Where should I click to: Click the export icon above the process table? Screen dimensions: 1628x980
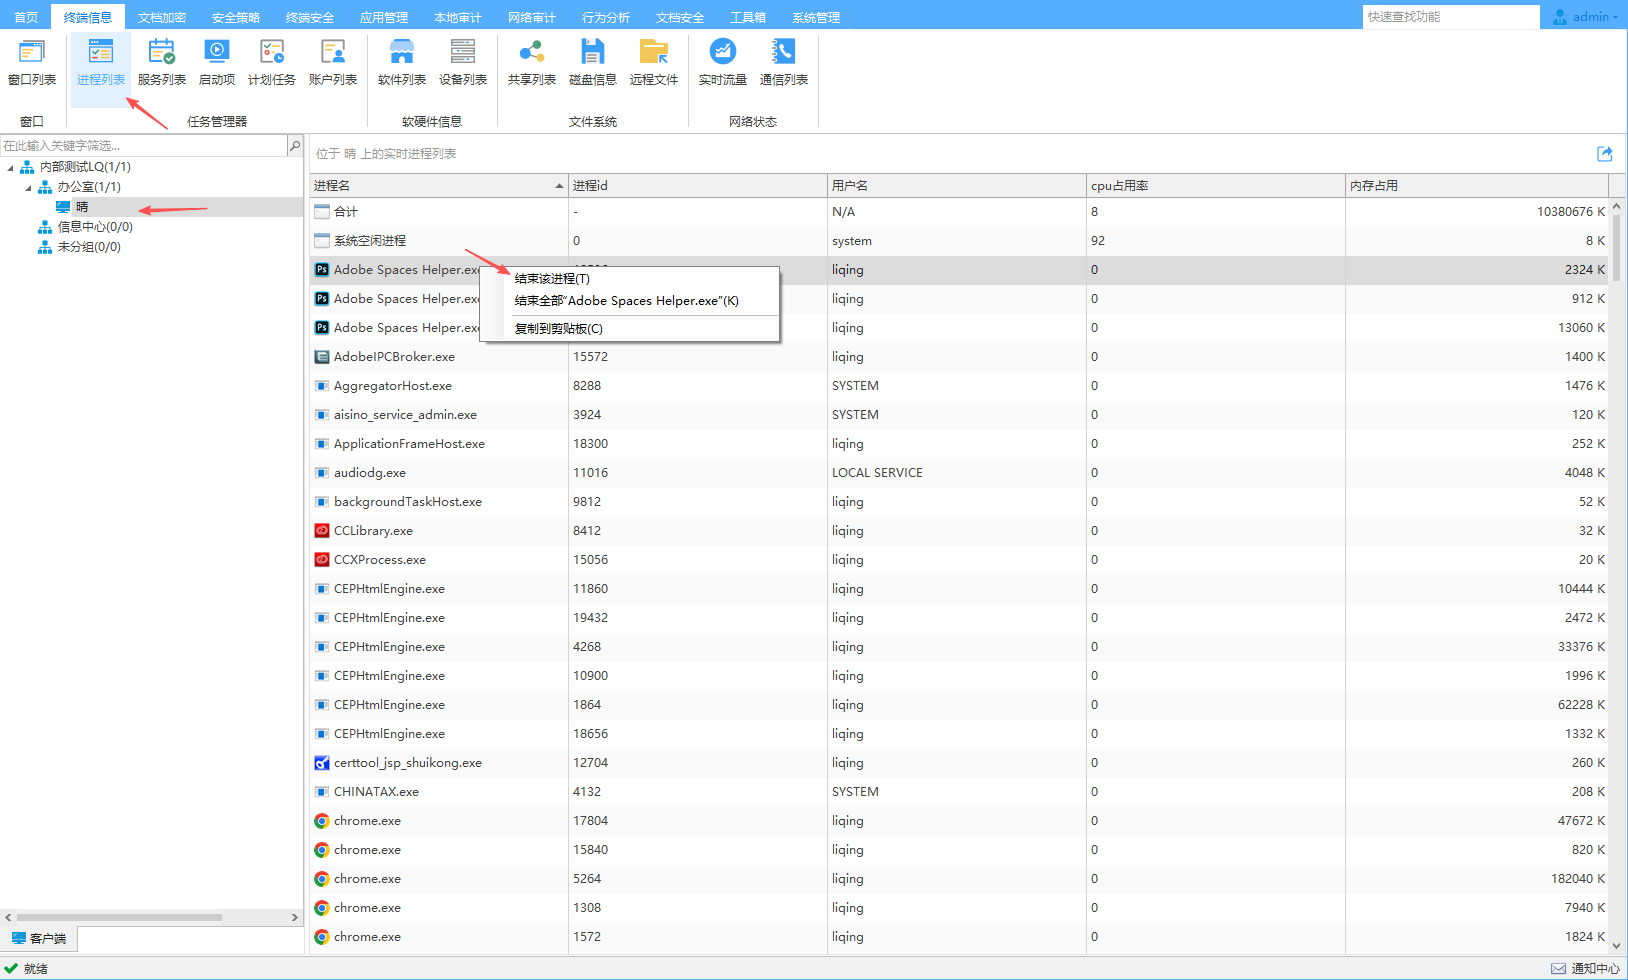click(1604, 154)
